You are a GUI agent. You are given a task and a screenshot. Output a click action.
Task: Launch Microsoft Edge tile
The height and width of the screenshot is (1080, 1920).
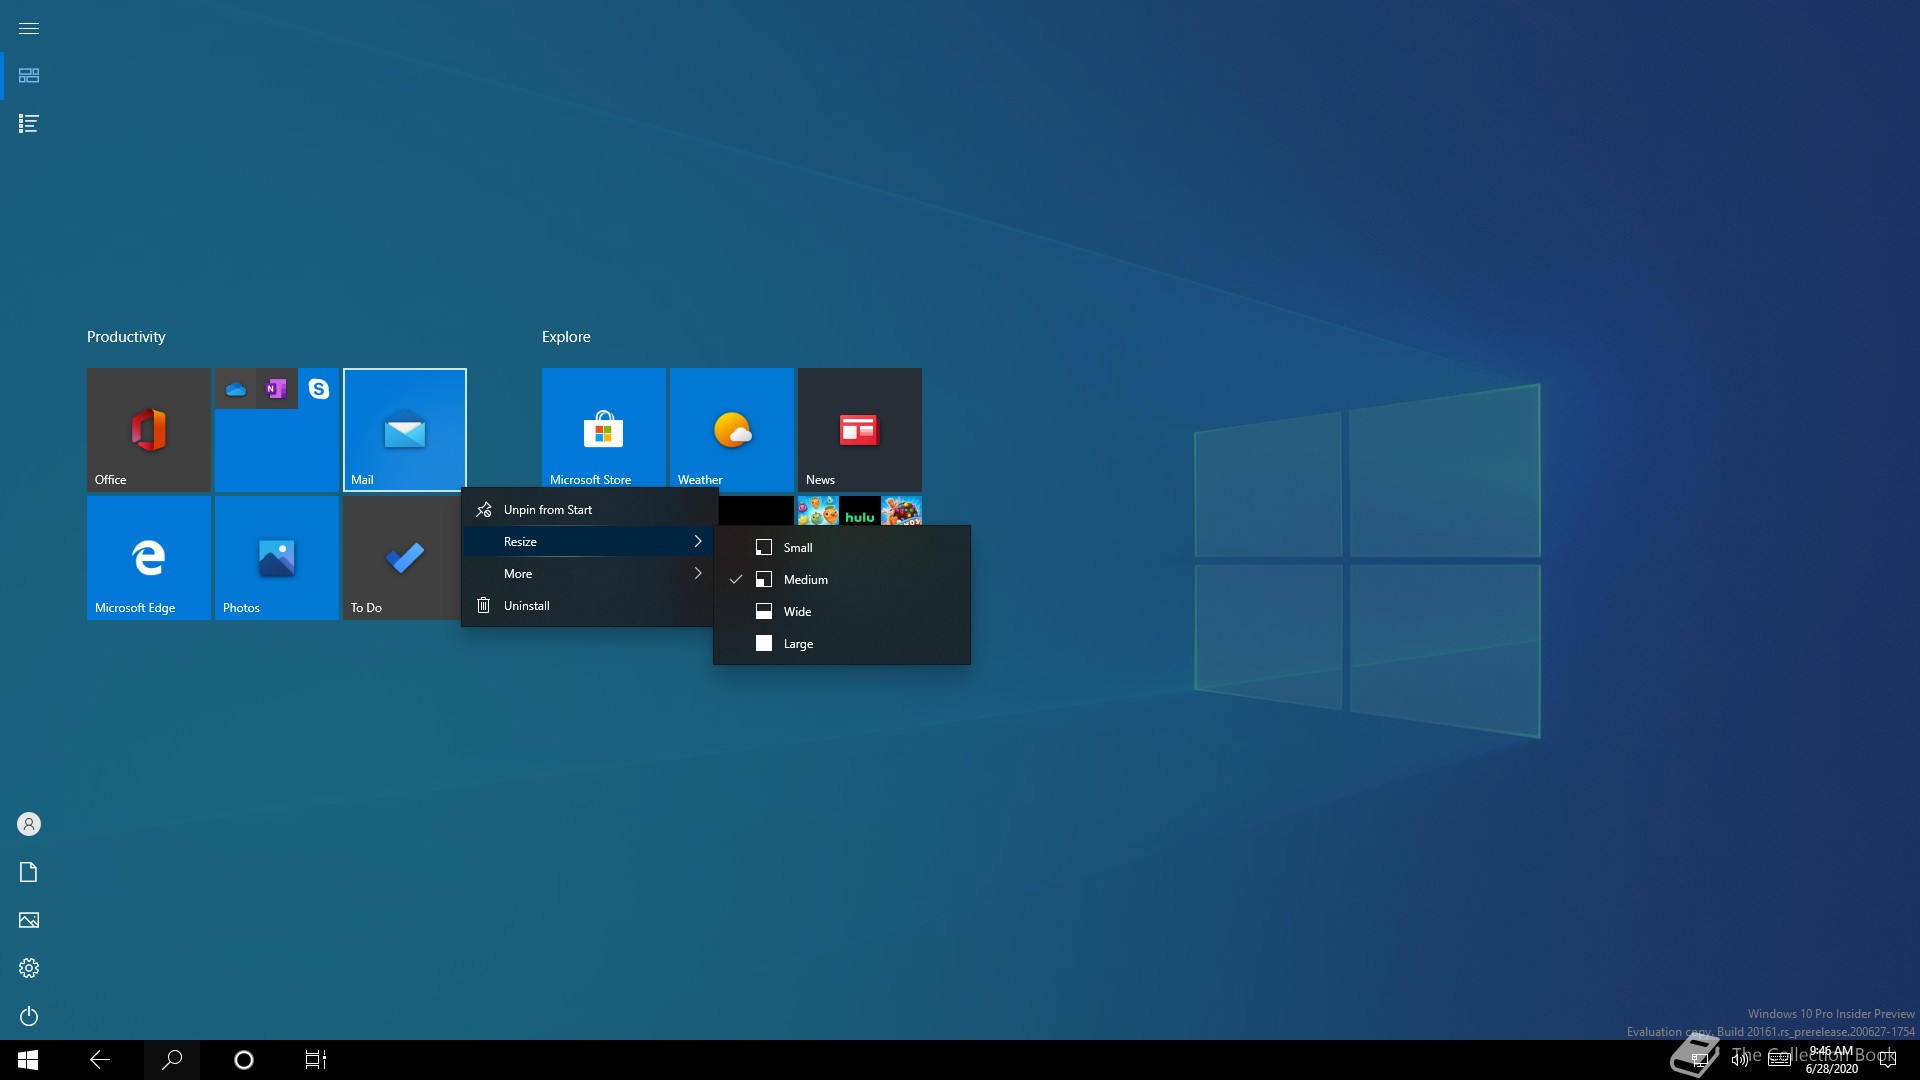pyautogui.click(x=148, y=557)
